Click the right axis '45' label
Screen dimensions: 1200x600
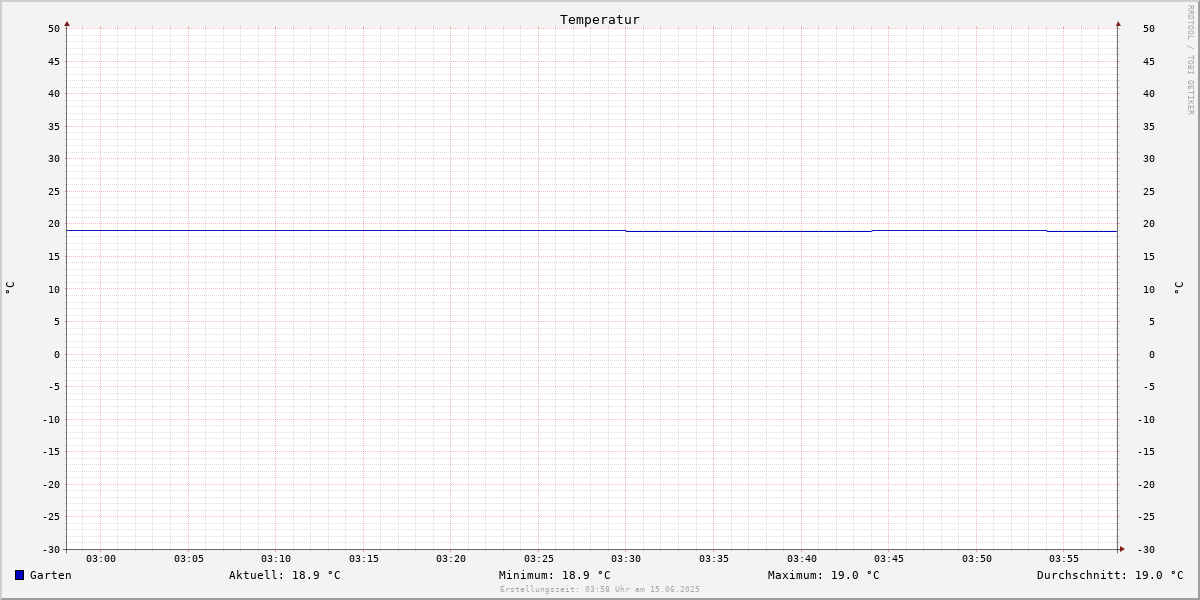pyautogui.click(x=1149, y=61)
